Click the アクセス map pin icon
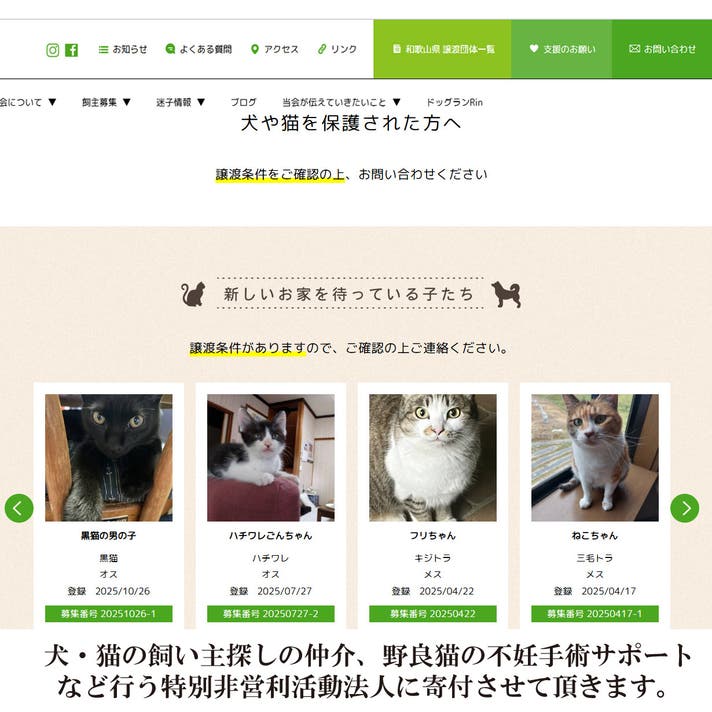 point(255,49)
